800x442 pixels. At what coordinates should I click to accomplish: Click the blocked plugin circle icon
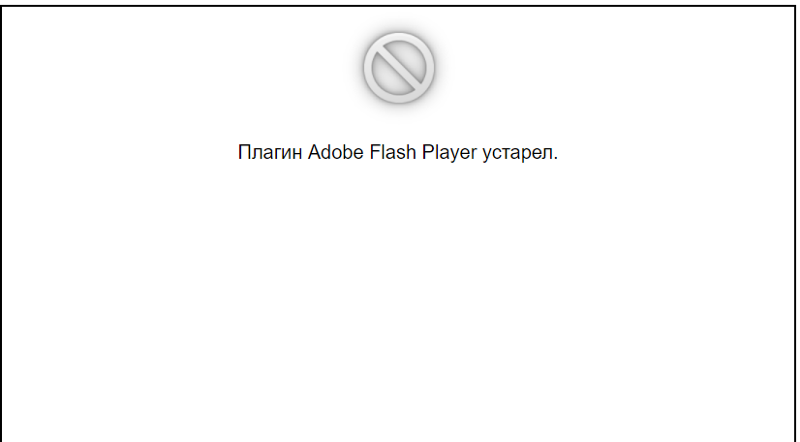(398, 68)
